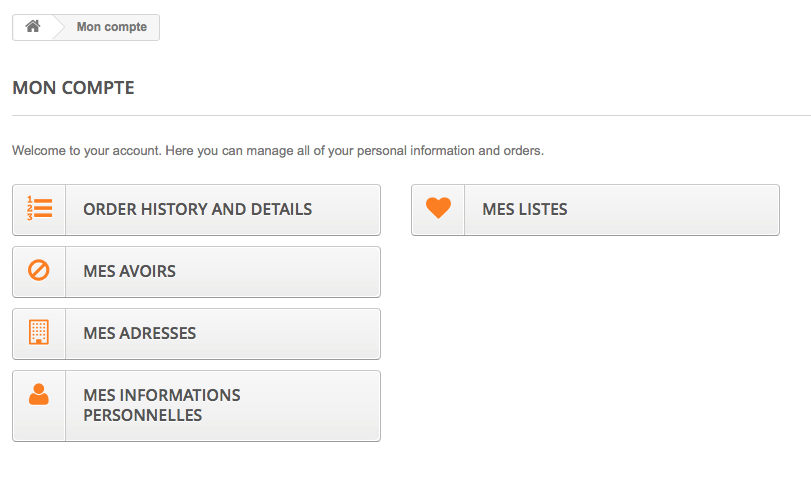Click the breadcrumb arrow separator after home
This screenshot has height=478, width=811.
coord(58,27)
